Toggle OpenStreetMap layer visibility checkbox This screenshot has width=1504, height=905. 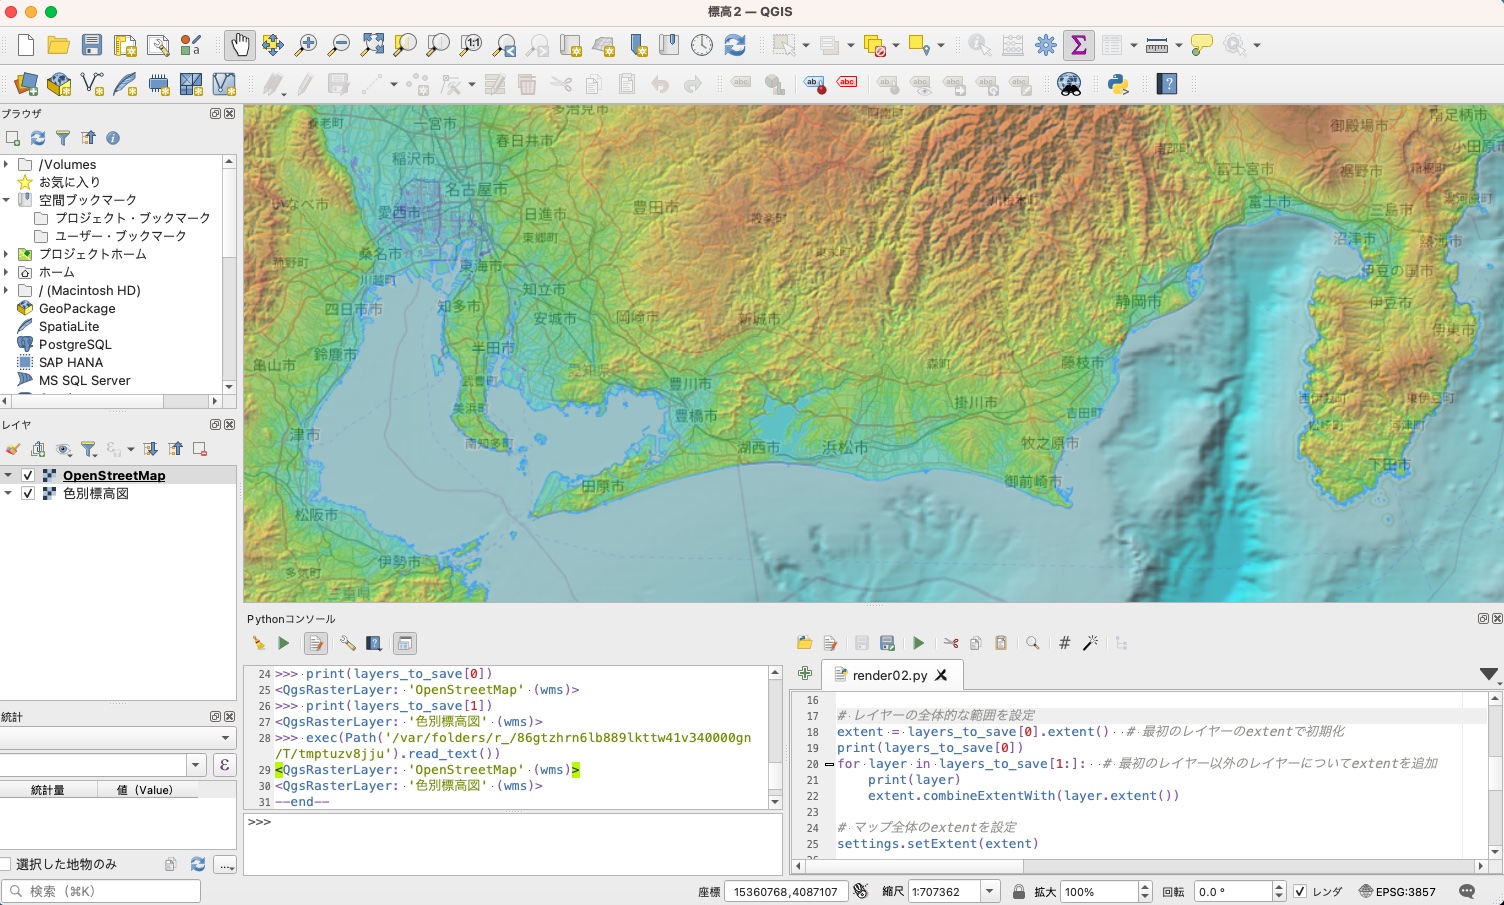click(x=28, y=476)
